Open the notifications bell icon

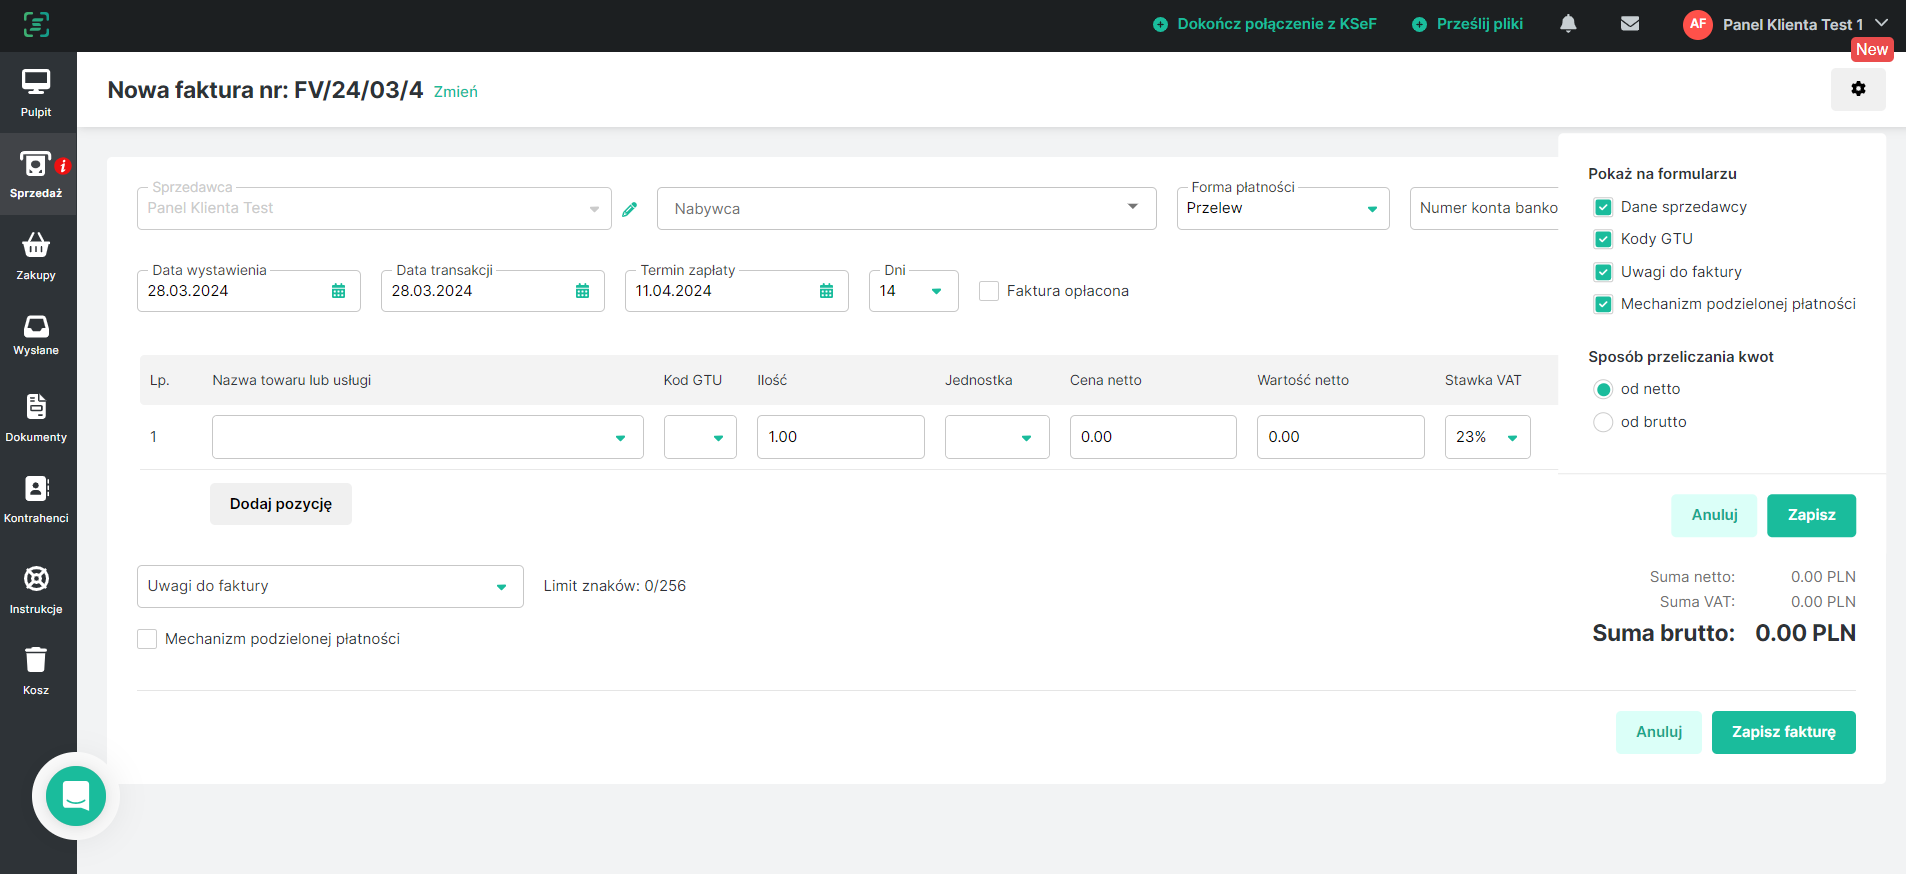(x=1568, y=24)
